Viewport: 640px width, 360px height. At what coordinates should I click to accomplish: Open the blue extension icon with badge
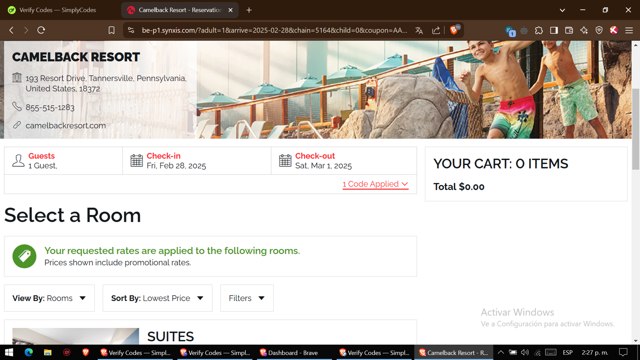pos(510,31)
